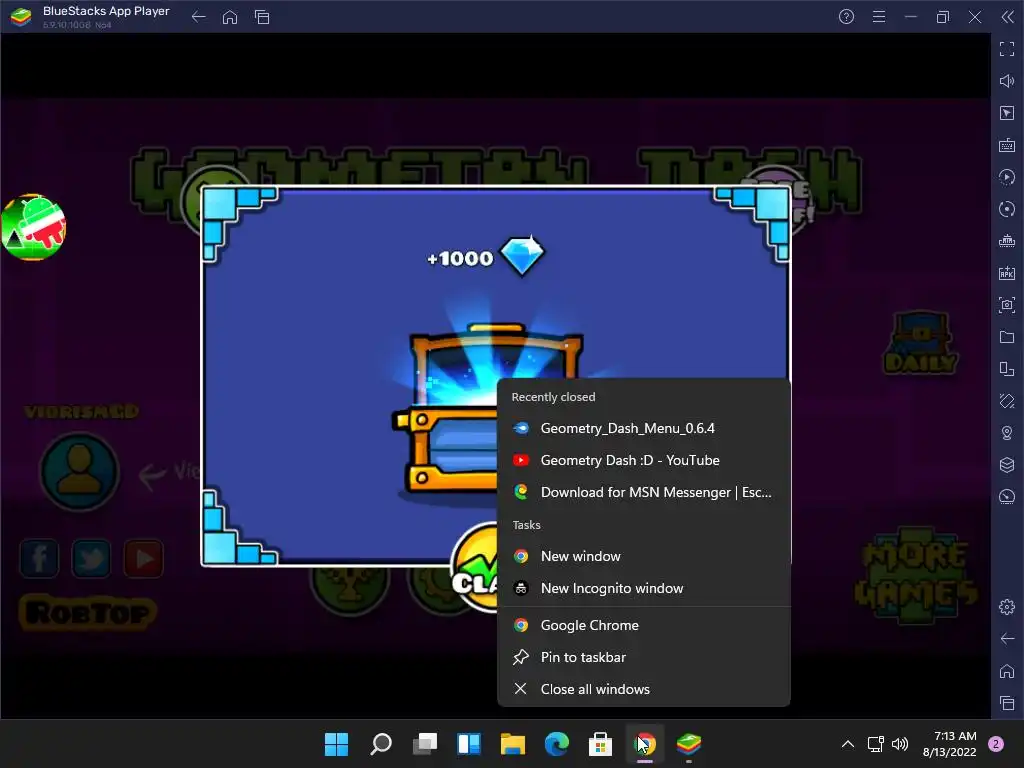Tap the +1000 diamond reward
Screen dimensions: 1024x768
486,257
